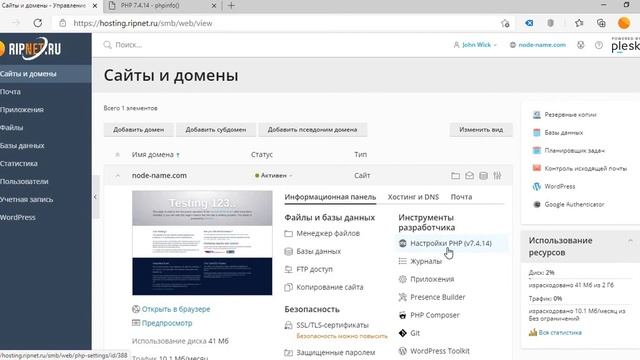Click the Добавить домен button
Image resolution: width=640 pixels, height=360 pixels.
click(138, 129)
